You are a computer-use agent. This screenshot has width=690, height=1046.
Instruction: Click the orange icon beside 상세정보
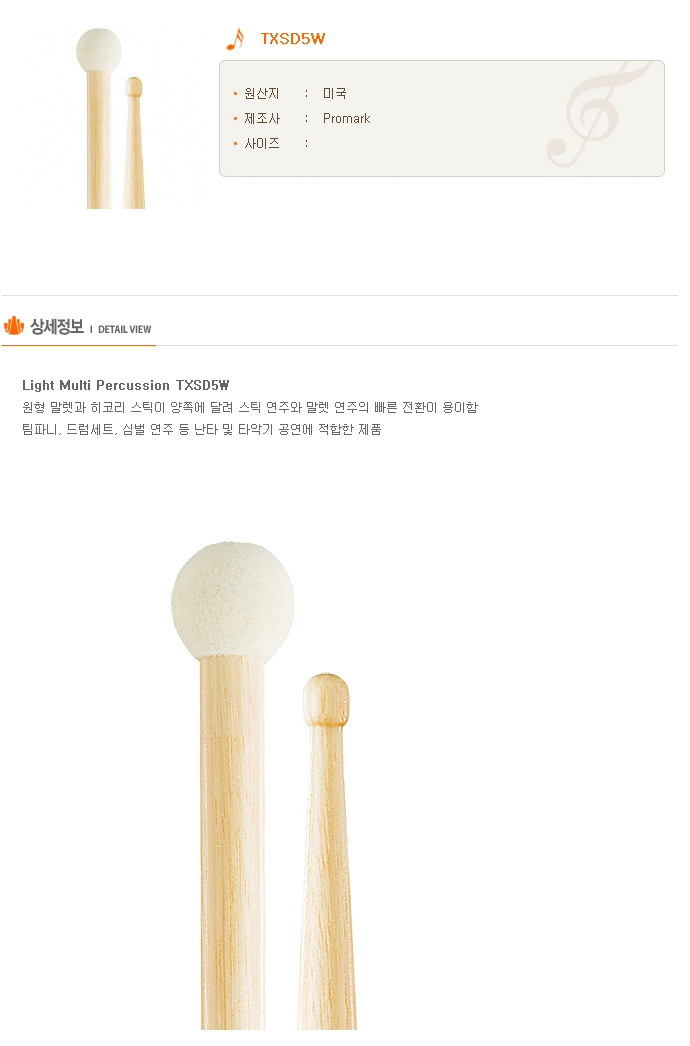[14, 326]
